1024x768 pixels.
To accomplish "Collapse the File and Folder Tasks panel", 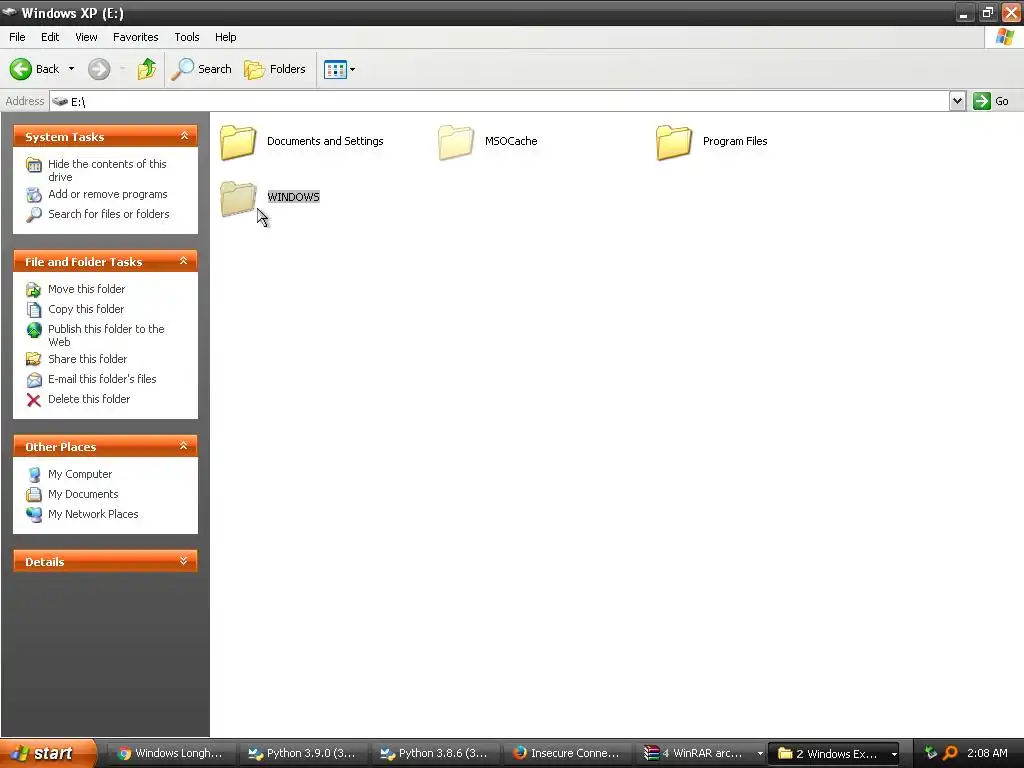I will click(x=184, y=261).
